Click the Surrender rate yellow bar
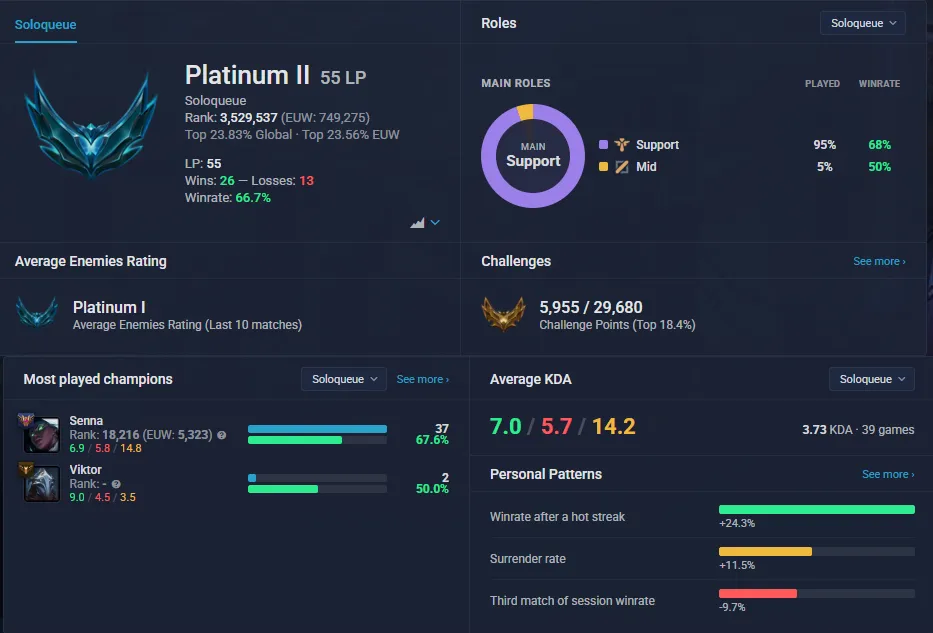 [765, 551]
